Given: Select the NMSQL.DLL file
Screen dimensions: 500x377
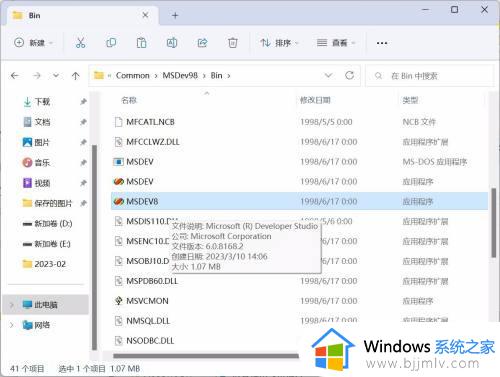Looking at the screenshot, I should (148, 321).
